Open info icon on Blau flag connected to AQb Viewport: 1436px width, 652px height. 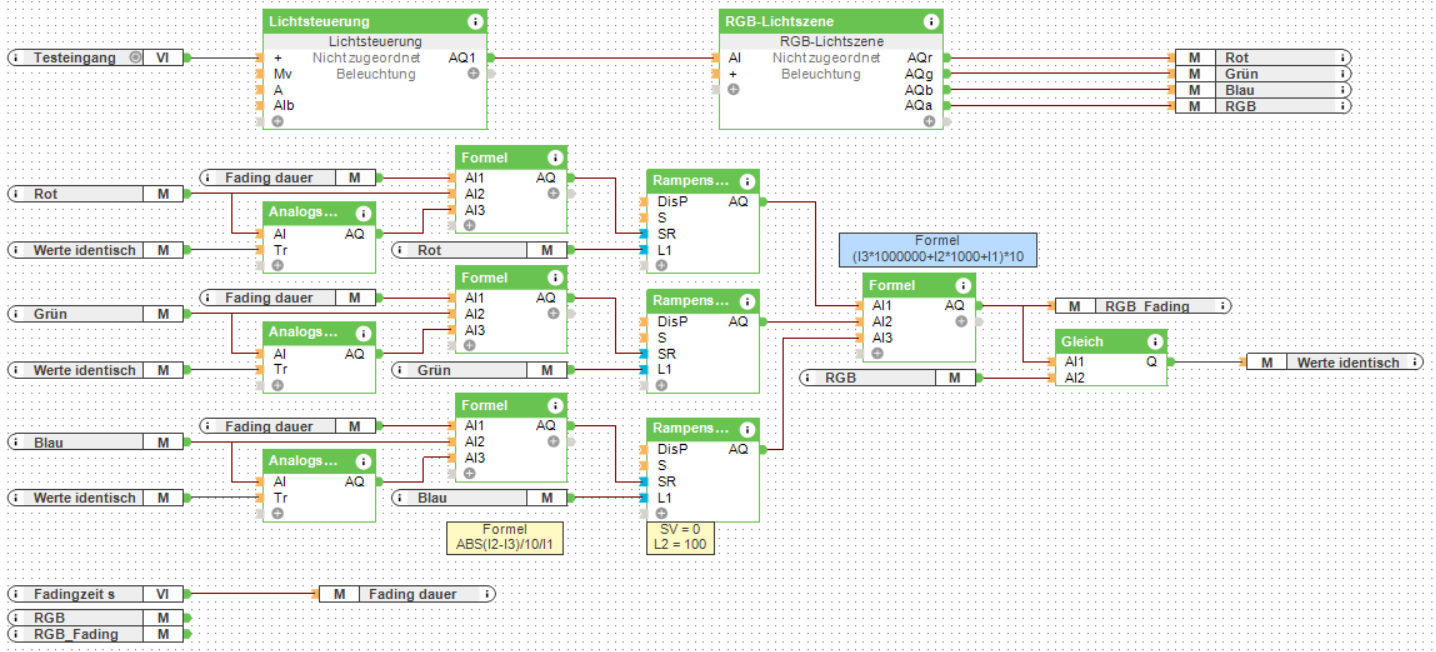[1343, 90]
